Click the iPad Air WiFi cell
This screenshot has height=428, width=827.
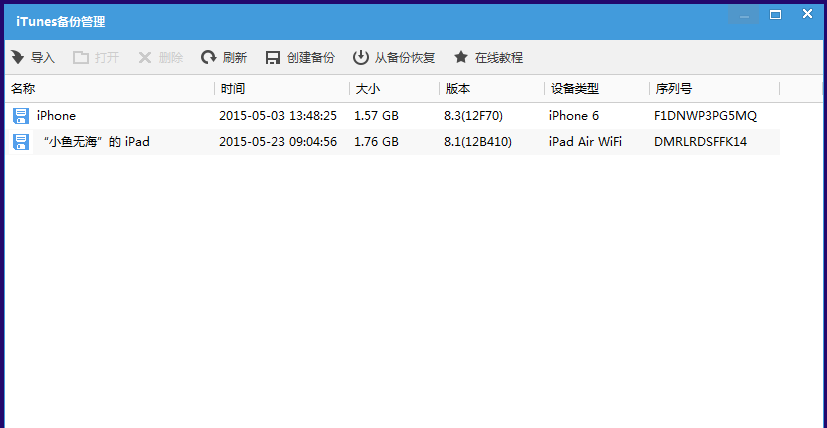(585, 141)
